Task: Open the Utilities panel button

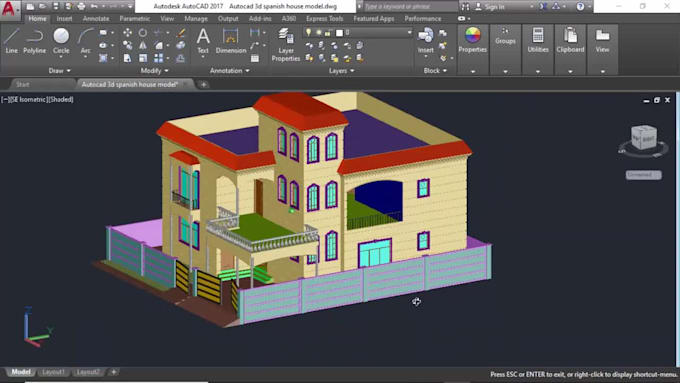Action: pos(538,40)
